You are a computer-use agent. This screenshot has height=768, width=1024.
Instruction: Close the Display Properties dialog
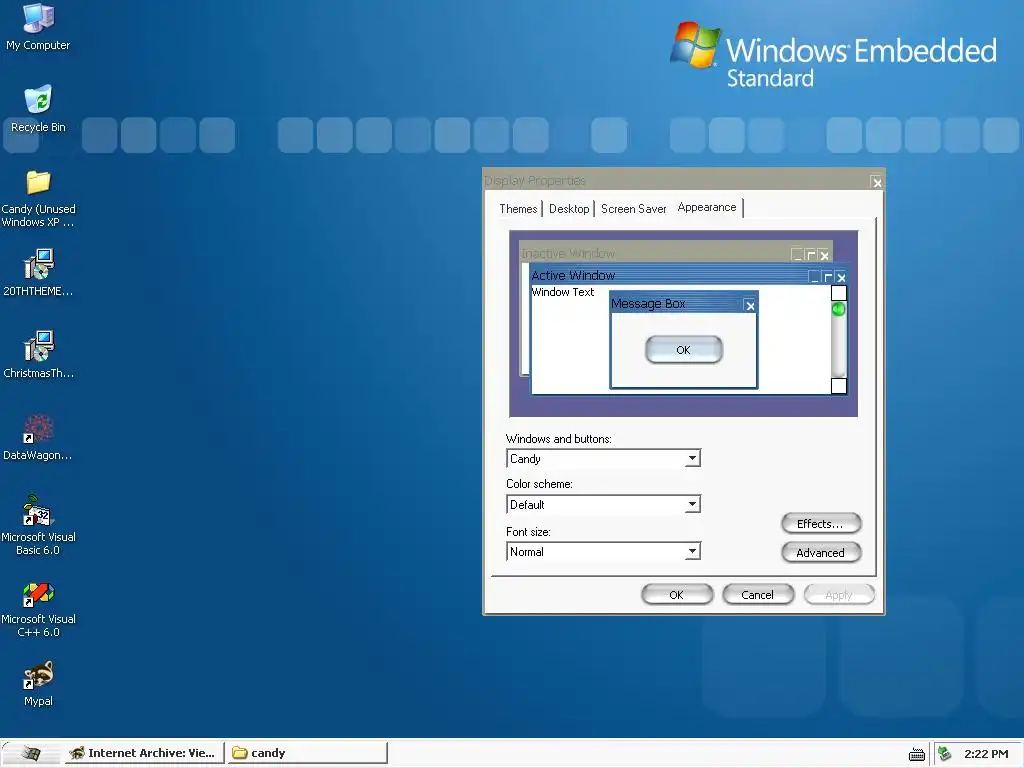(877, 183)
